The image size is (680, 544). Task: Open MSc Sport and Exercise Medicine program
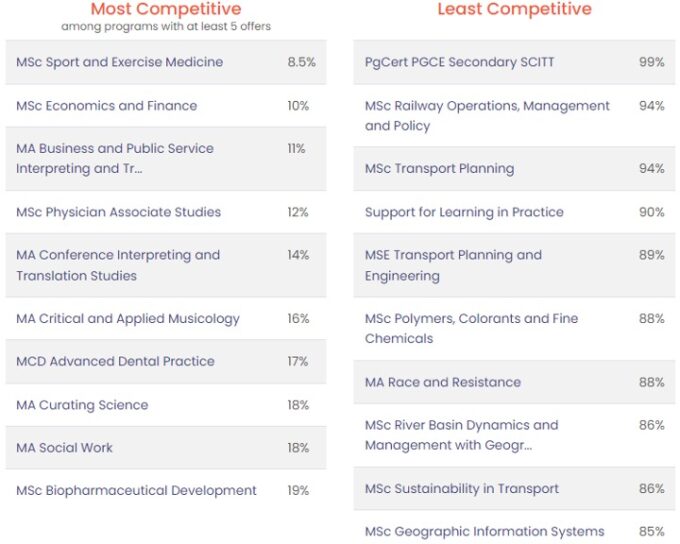pos(166,62)
